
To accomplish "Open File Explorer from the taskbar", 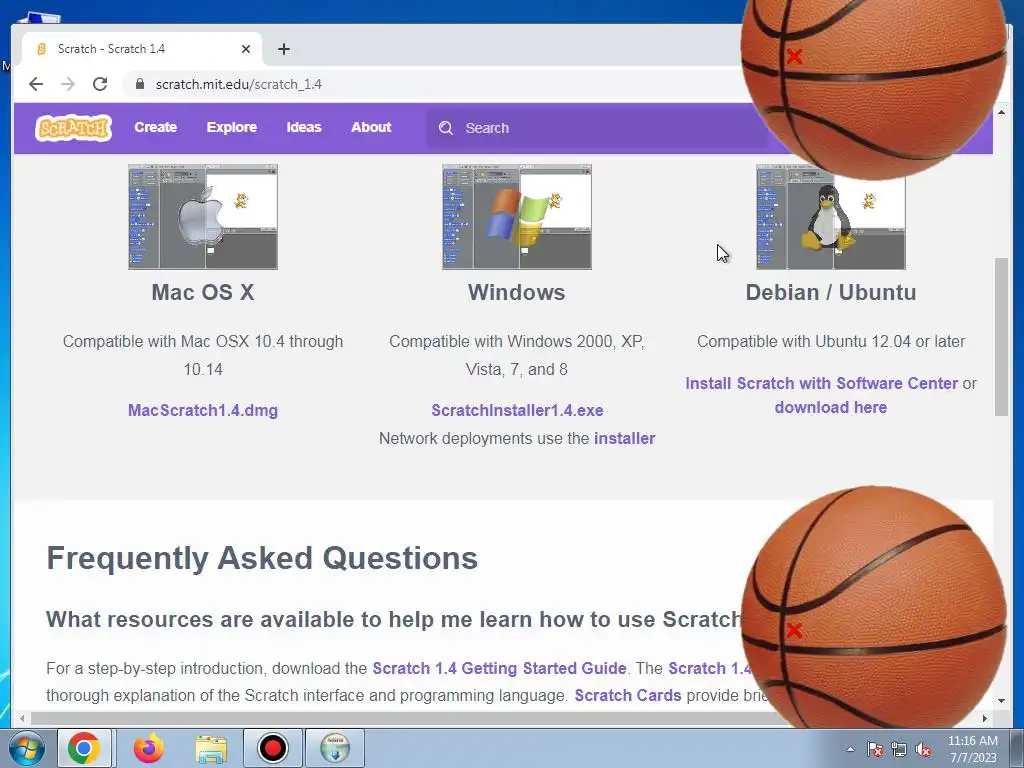I will (211, 748).
